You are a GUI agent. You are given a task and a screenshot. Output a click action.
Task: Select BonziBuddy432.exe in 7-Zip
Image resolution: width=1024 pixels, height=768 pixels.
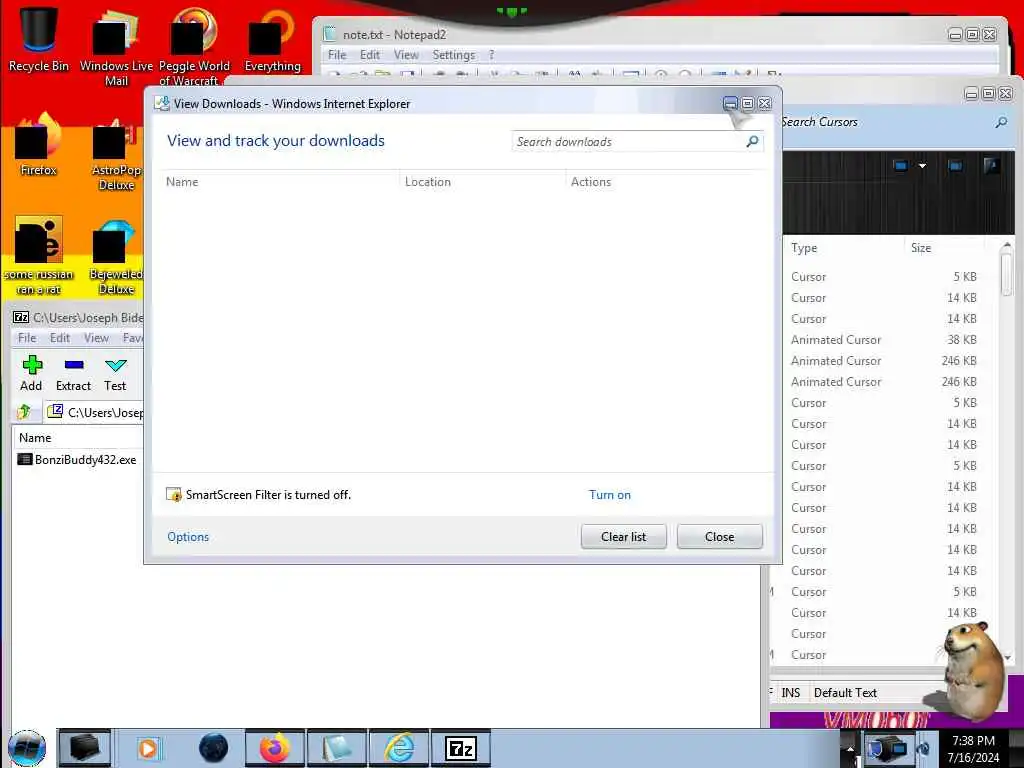click(78, 460)
